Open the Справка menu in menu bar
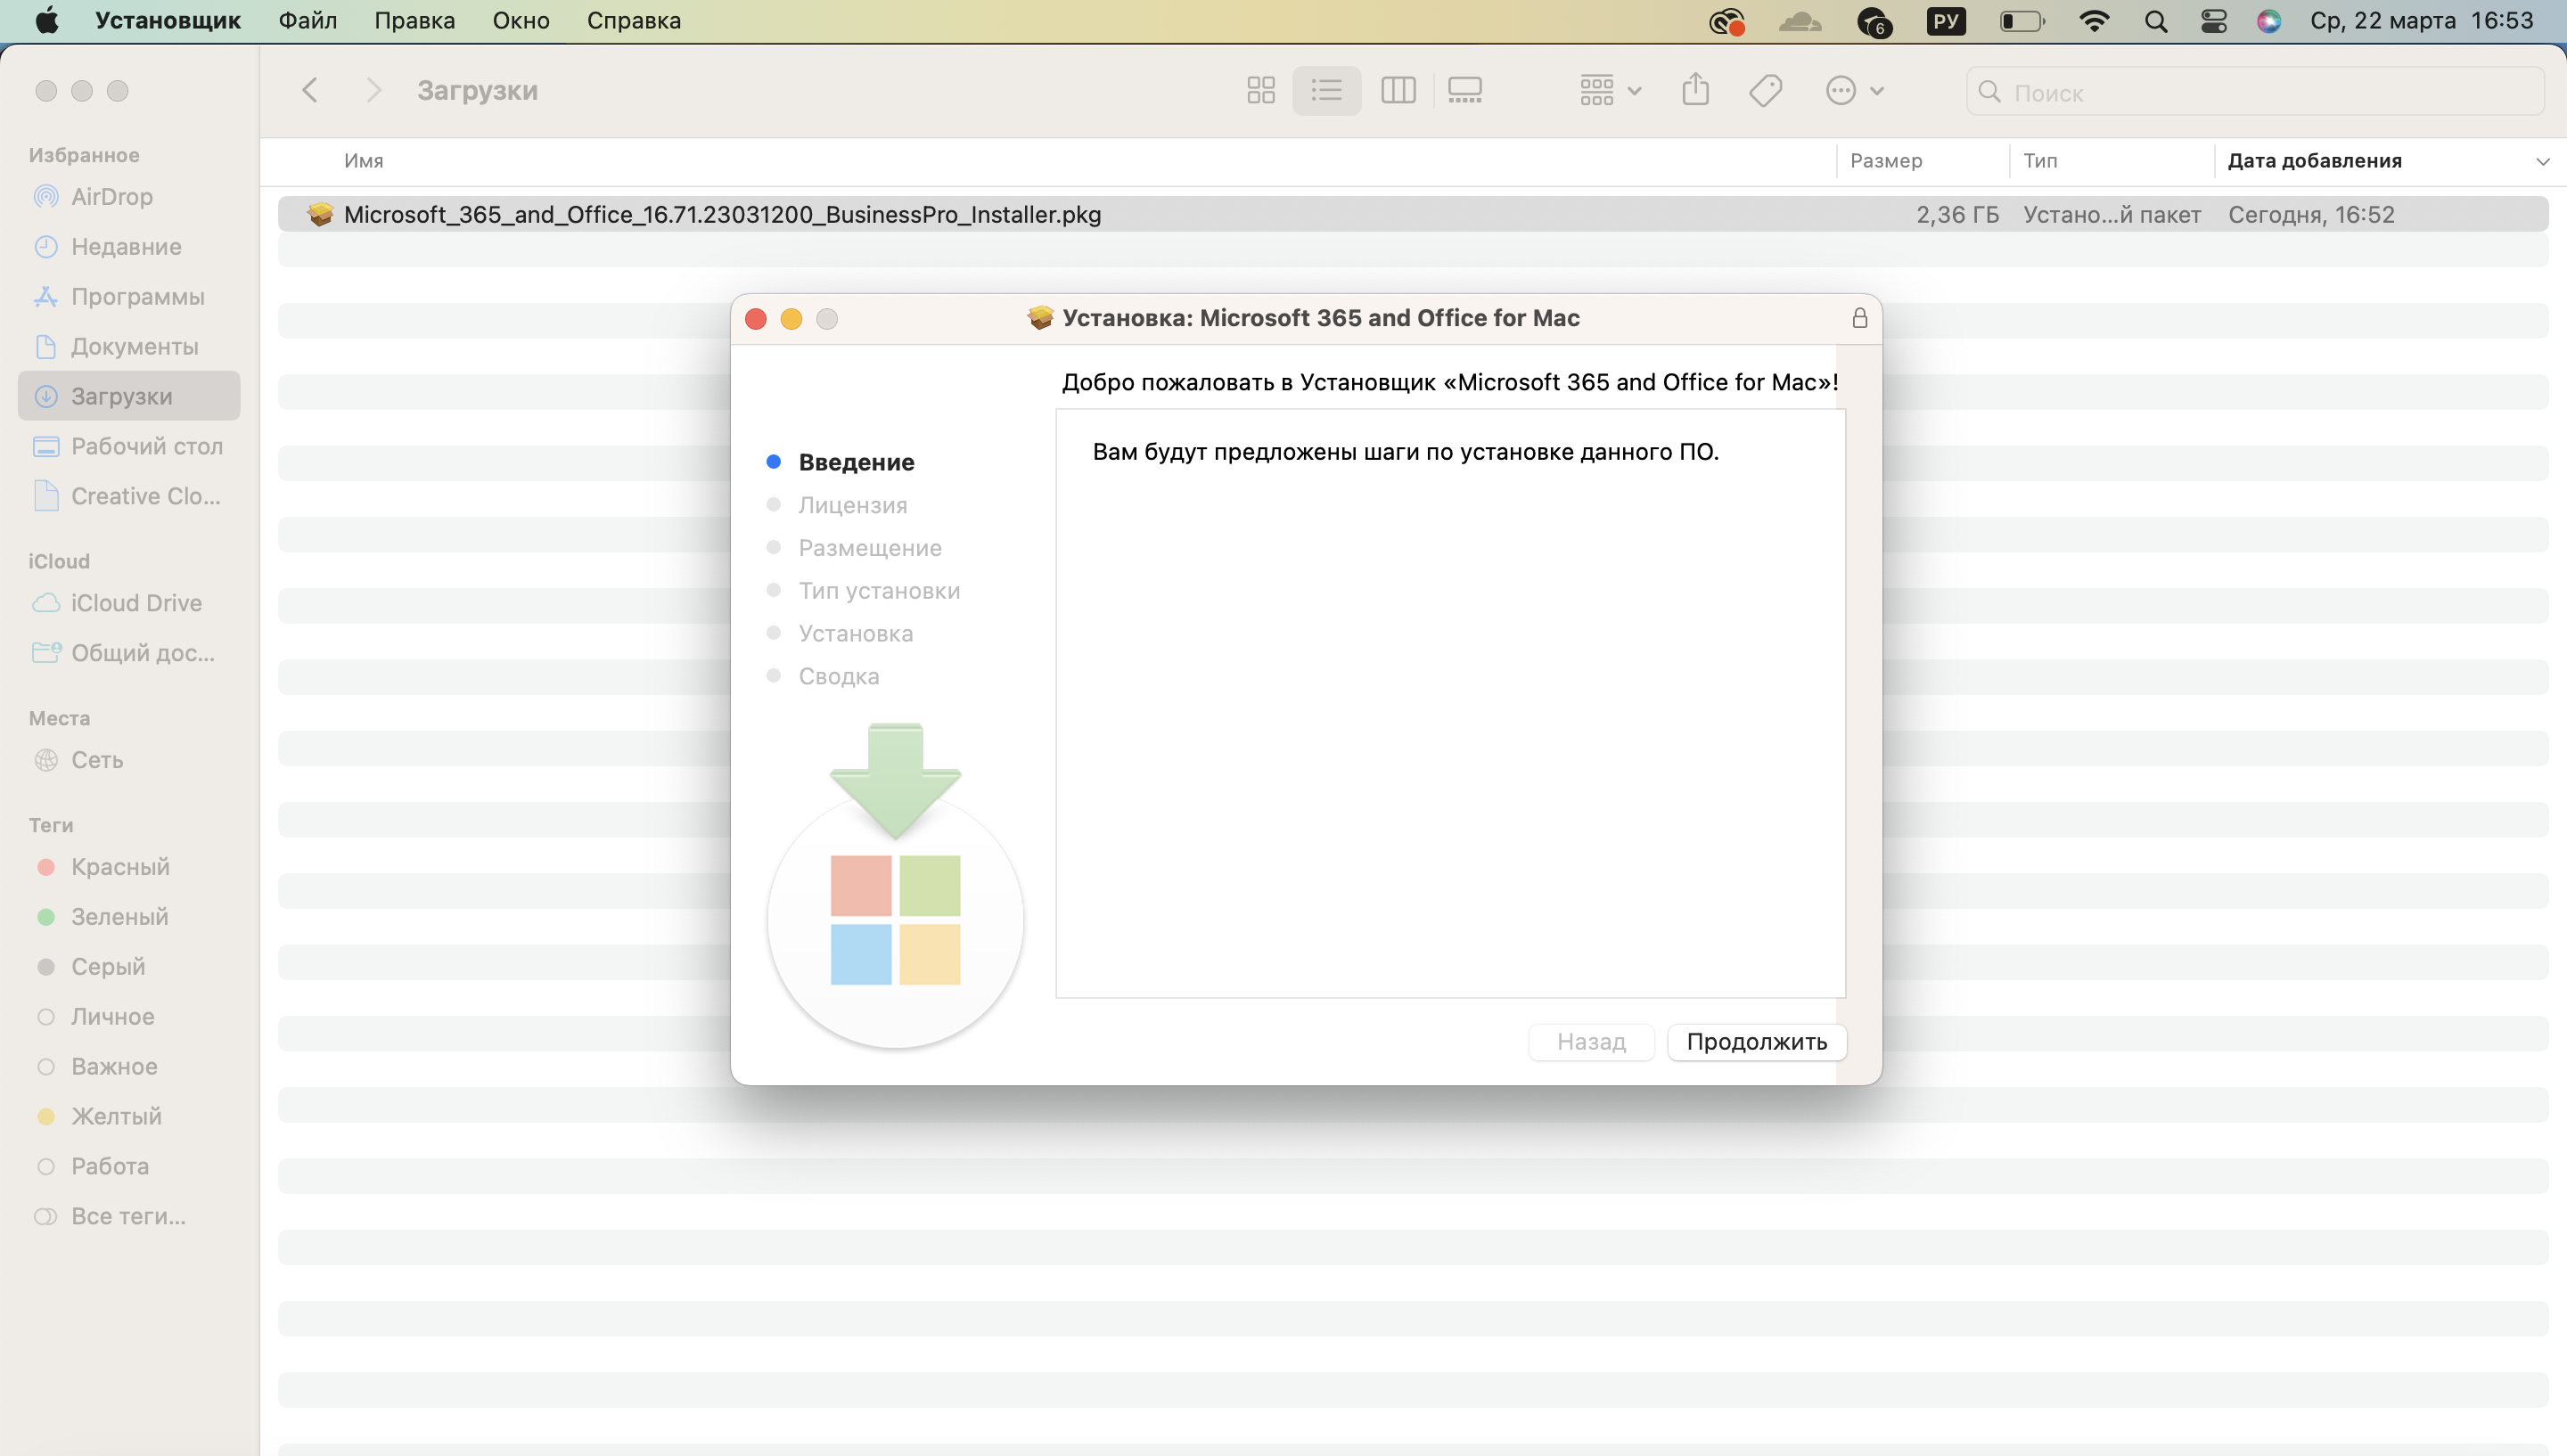The width and height of the screenshot is (2567, 1456). coord(633,20)
